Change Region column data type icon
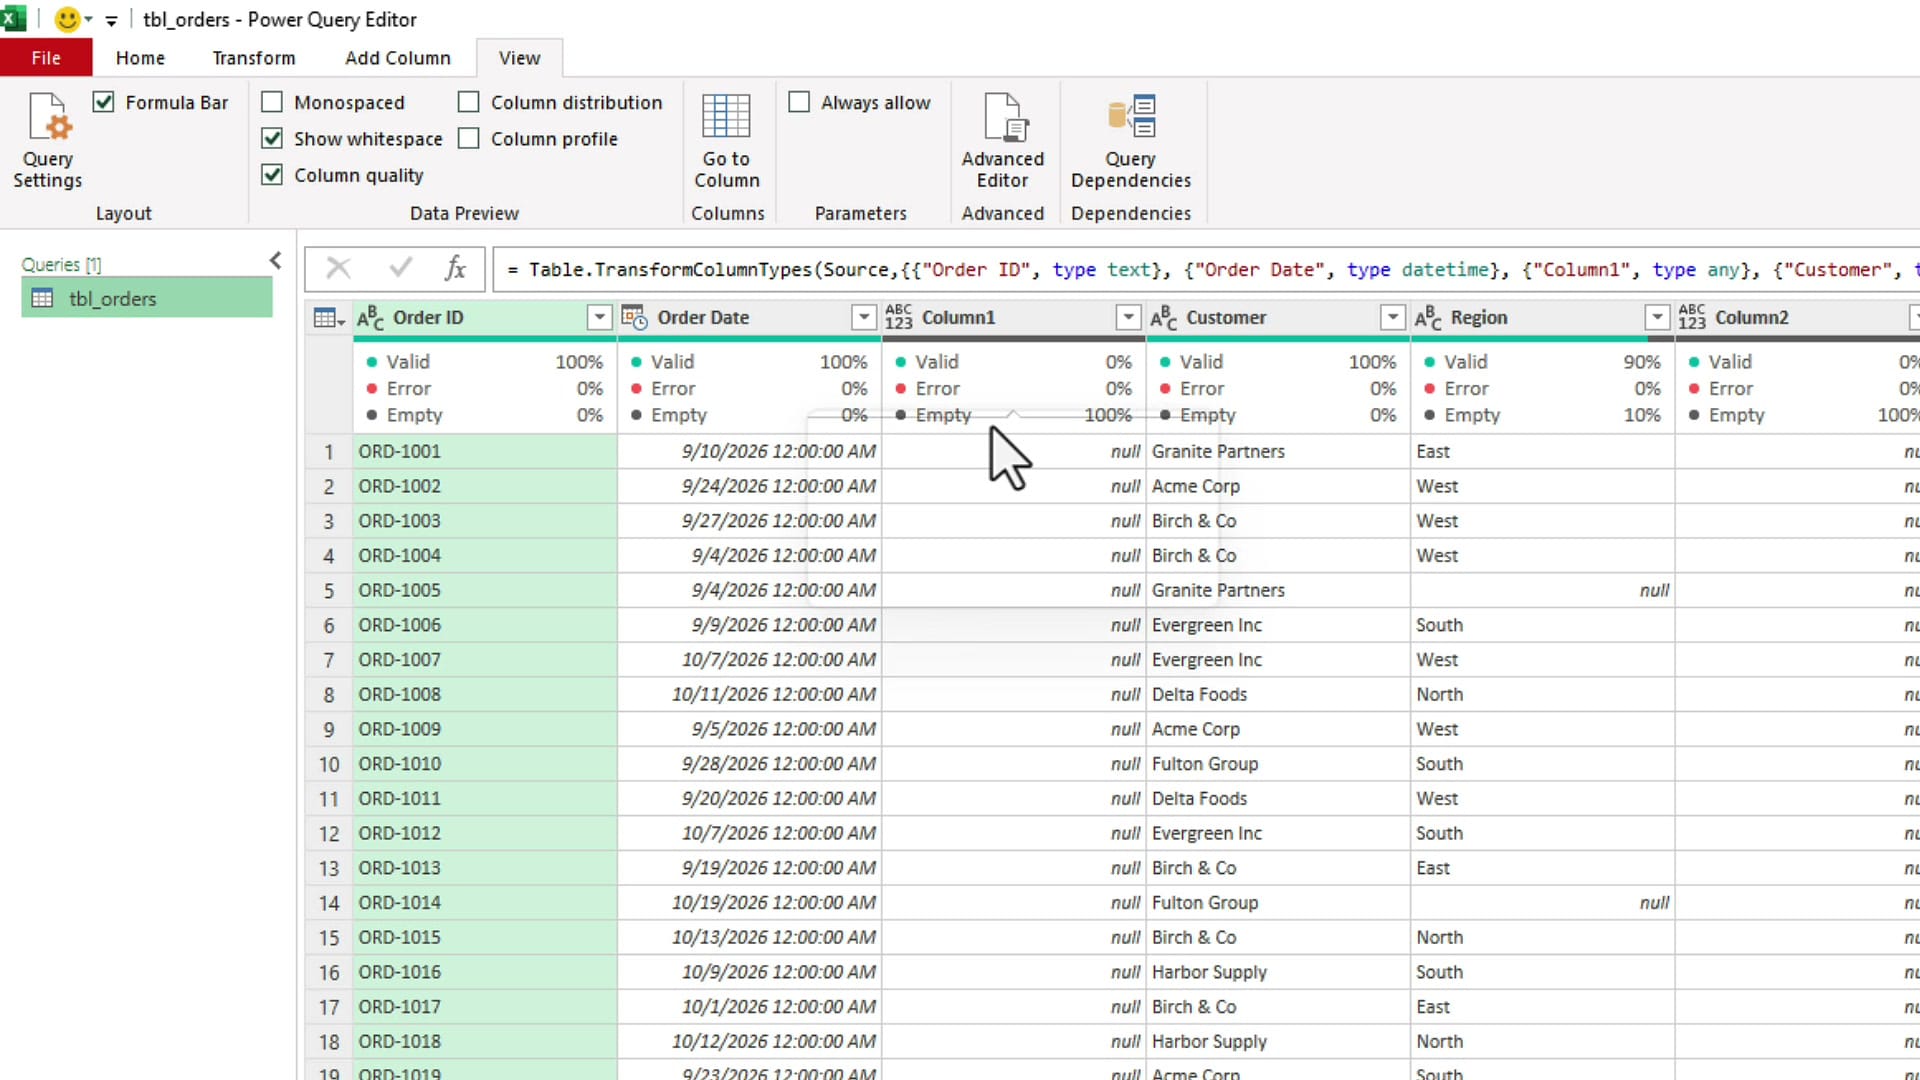This screenshot has height=1080, width=1920. pos(1428,318)
